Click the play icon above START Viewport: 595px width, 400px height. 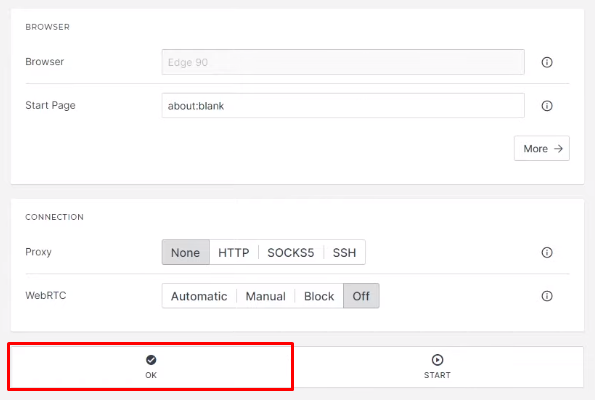click(437, 359)
